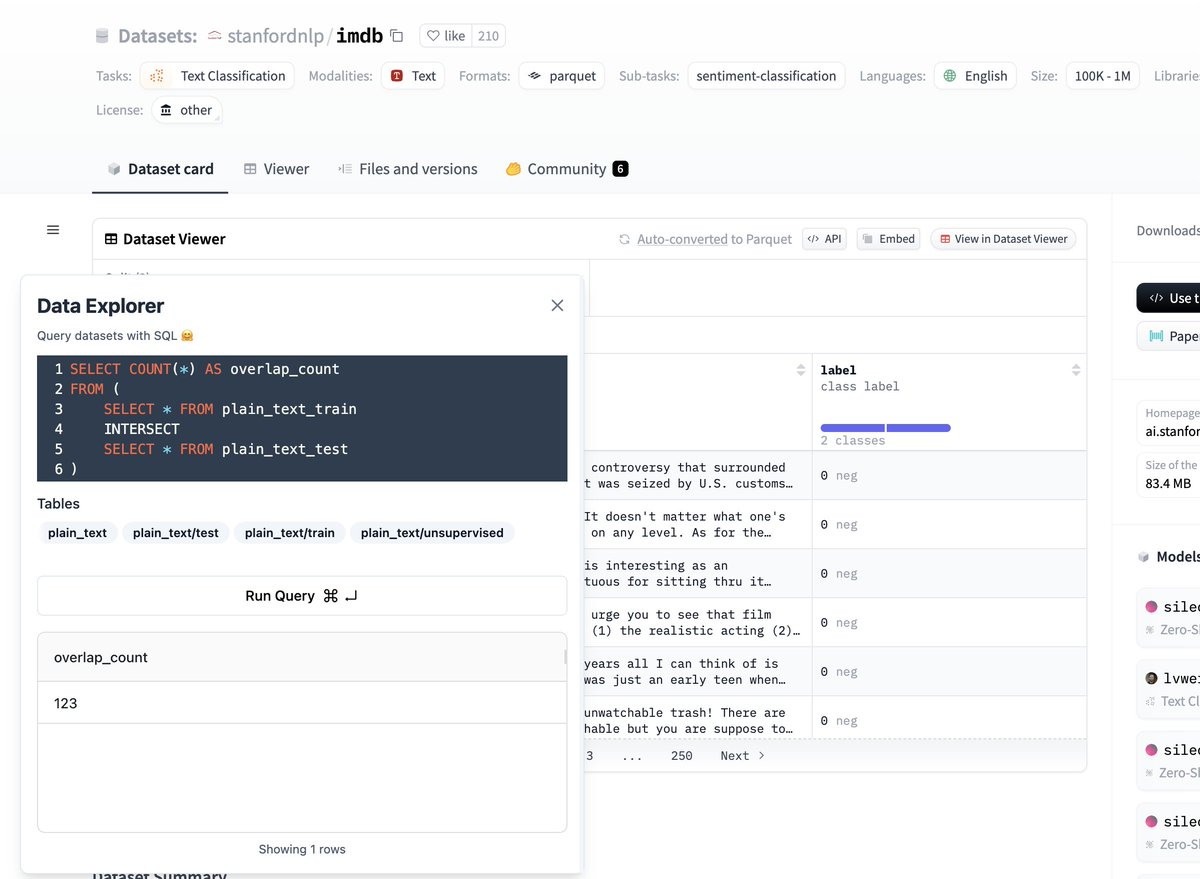Click the API button
Viewport: 1200px width, 879px height.
pos(825,239)
